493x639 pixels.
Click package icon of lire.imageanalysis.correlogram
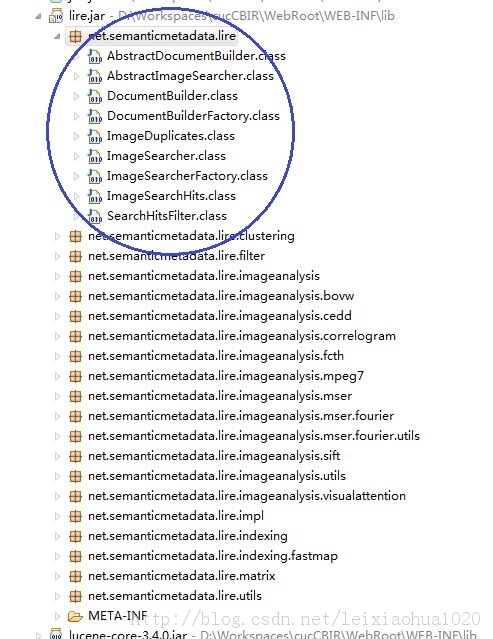(75, 336)
